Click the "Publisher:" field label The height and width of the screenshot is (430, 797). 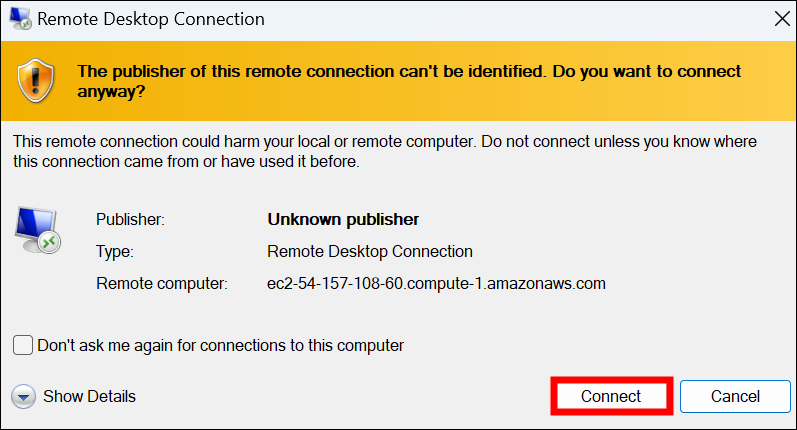(130, 219)
